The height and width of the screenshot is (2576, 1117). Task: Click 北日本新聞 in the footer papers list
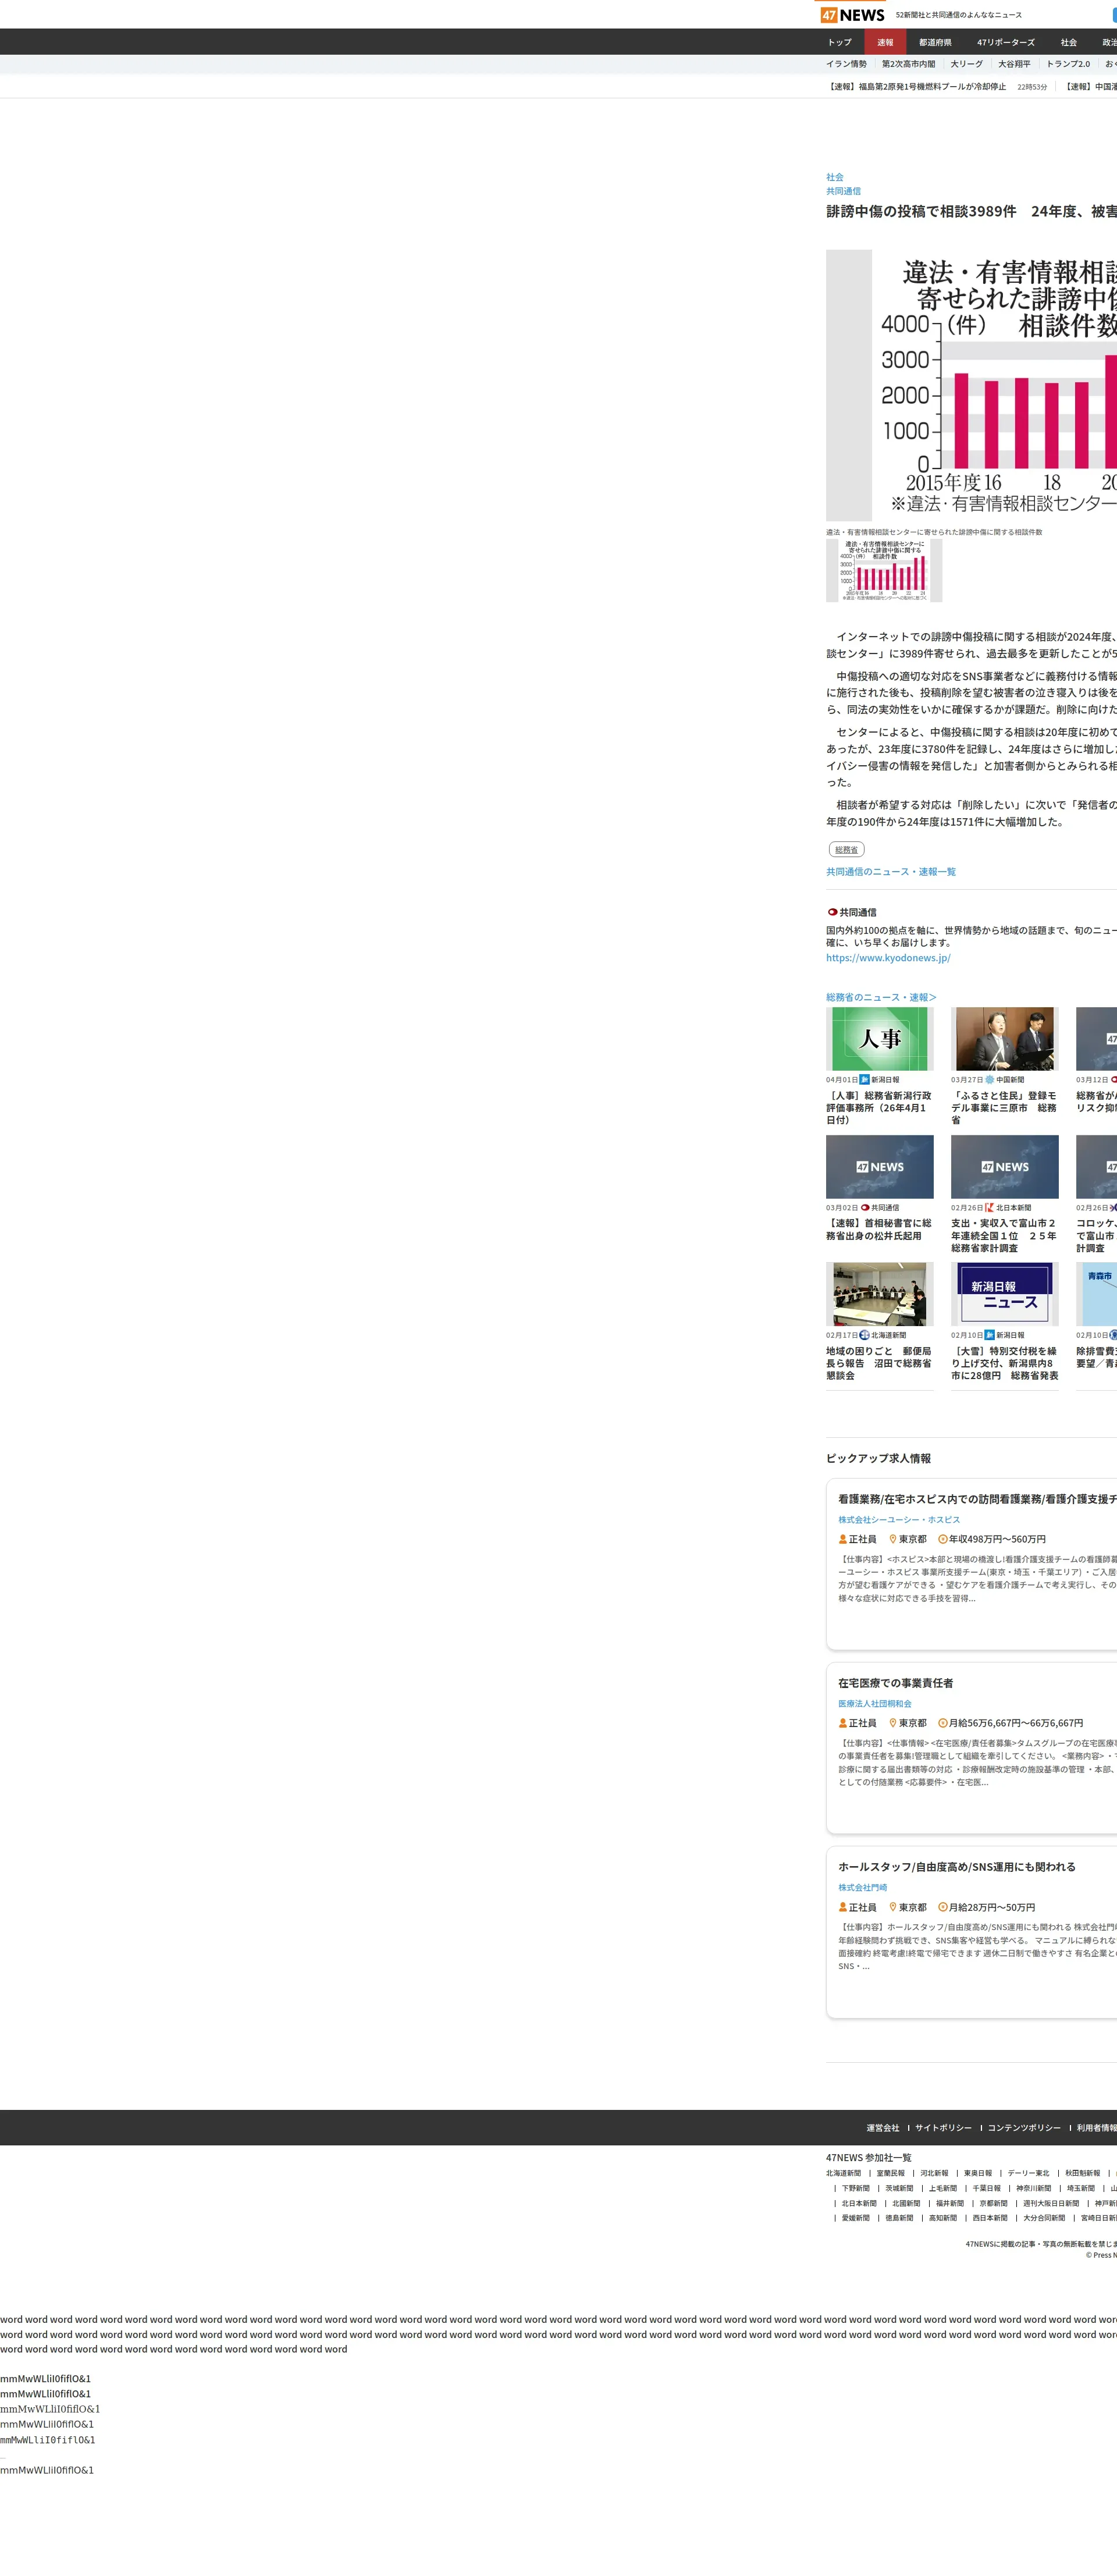pyautogui.click(x=859, y=2203)
